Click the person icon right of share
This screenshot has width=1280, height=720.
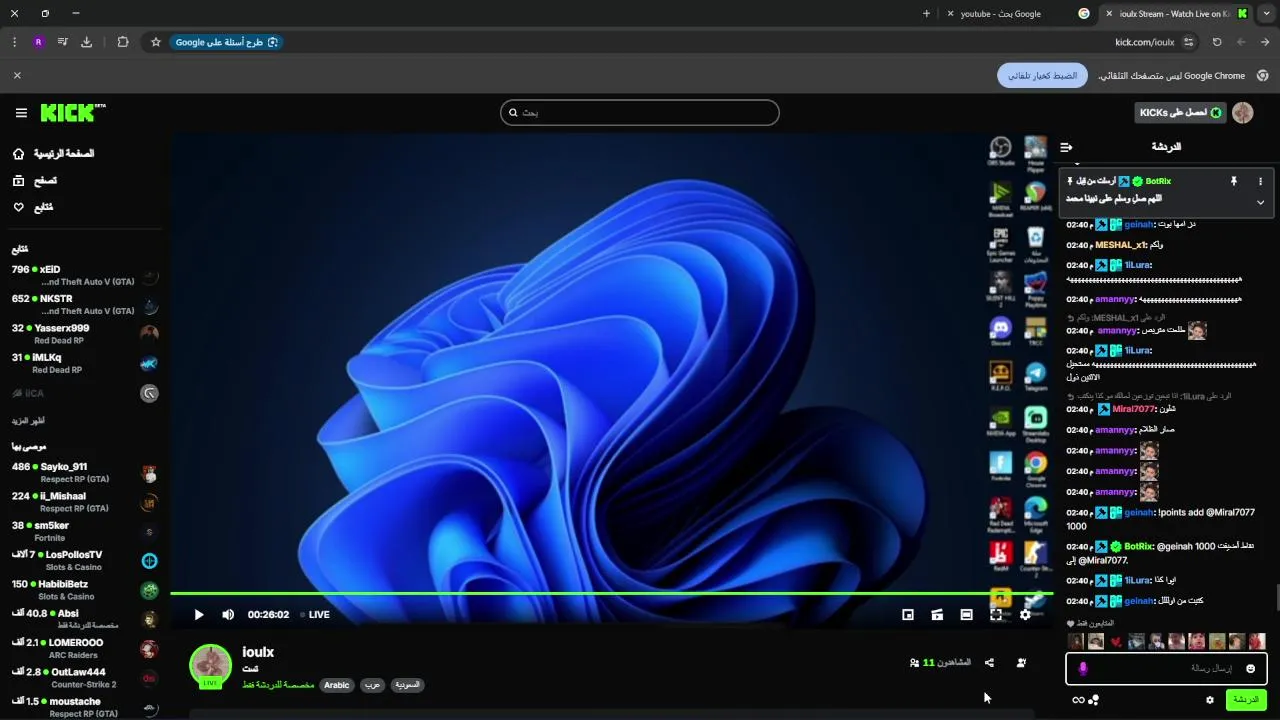(x=1021, y=663)
